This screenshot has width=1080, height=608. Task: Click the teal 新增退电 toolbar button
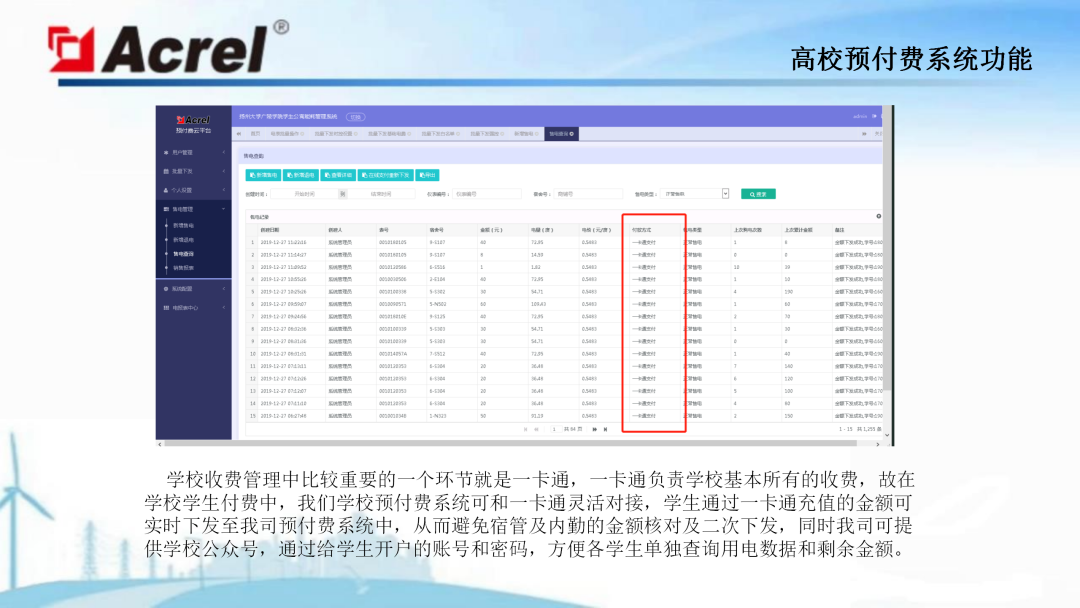pos(301,175)
